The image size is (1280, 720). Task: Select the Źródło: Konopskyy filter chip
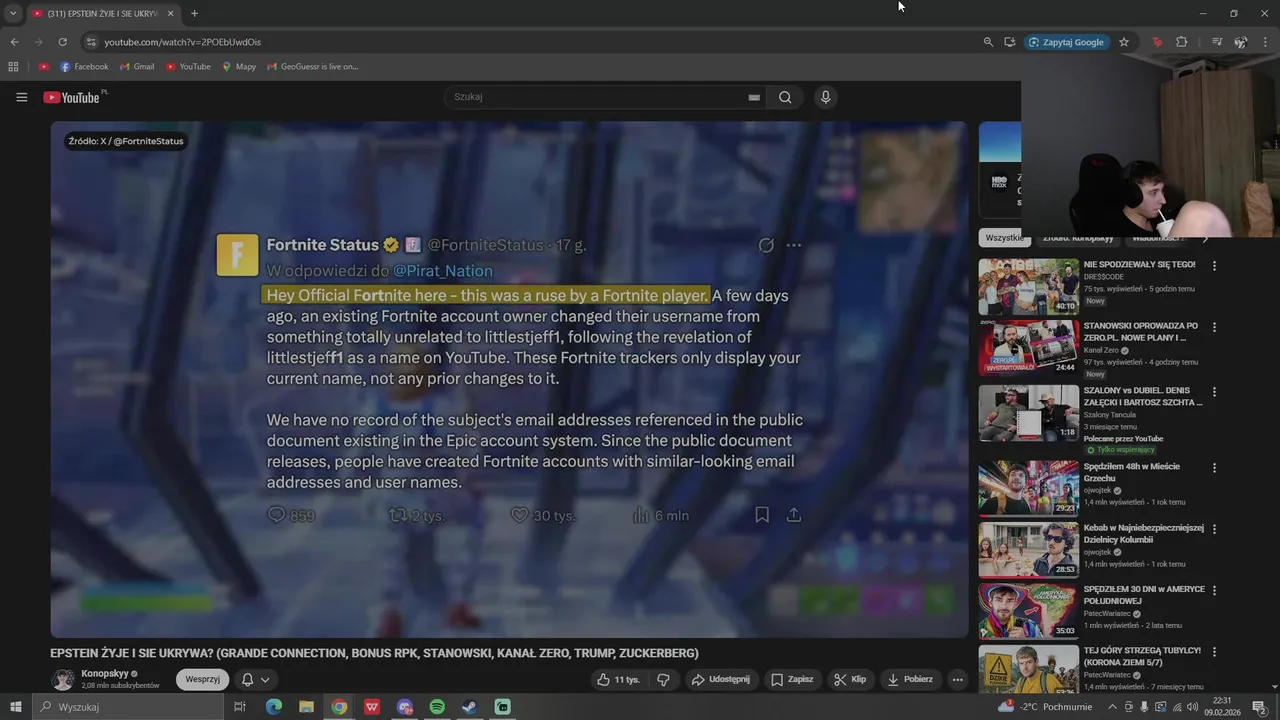[x=1078, y=238]
